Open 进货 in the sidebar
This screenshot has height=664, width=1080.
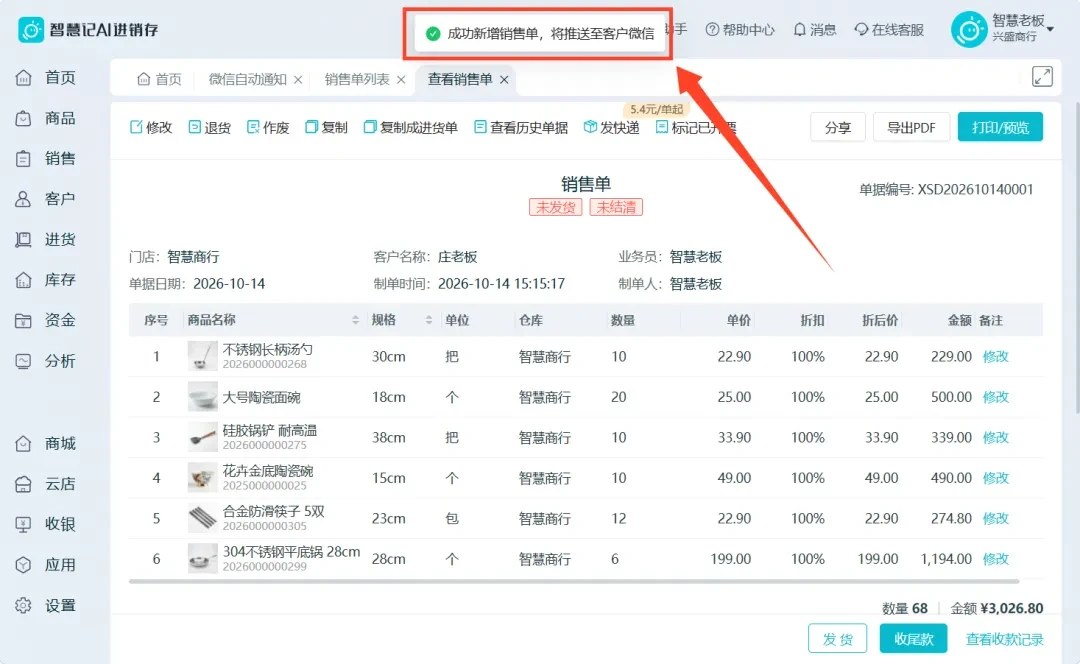pyautogui.click(x=45, y=240)
